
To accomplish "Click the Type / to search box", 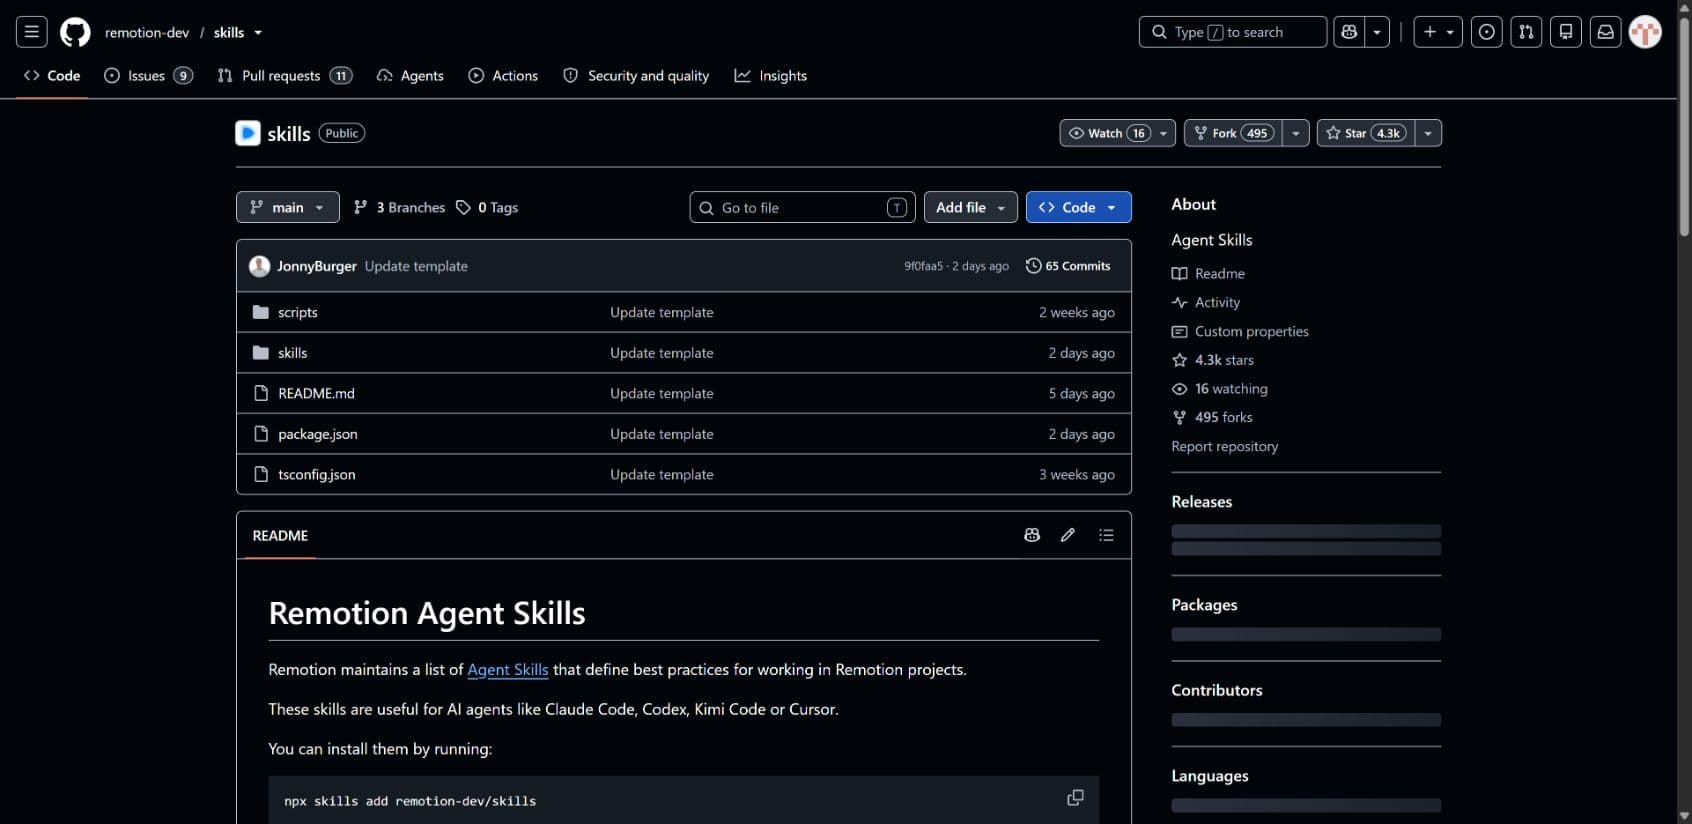I will 1233,32.
